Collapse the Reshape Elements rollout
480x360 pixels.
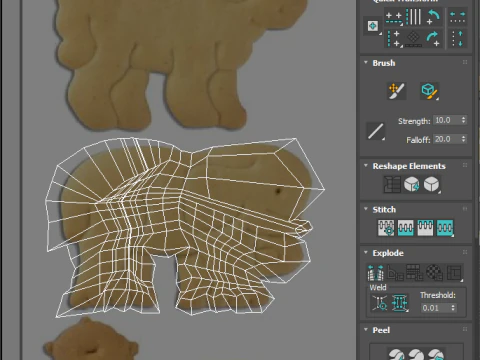pyautogui.click(x=366, y=165)
